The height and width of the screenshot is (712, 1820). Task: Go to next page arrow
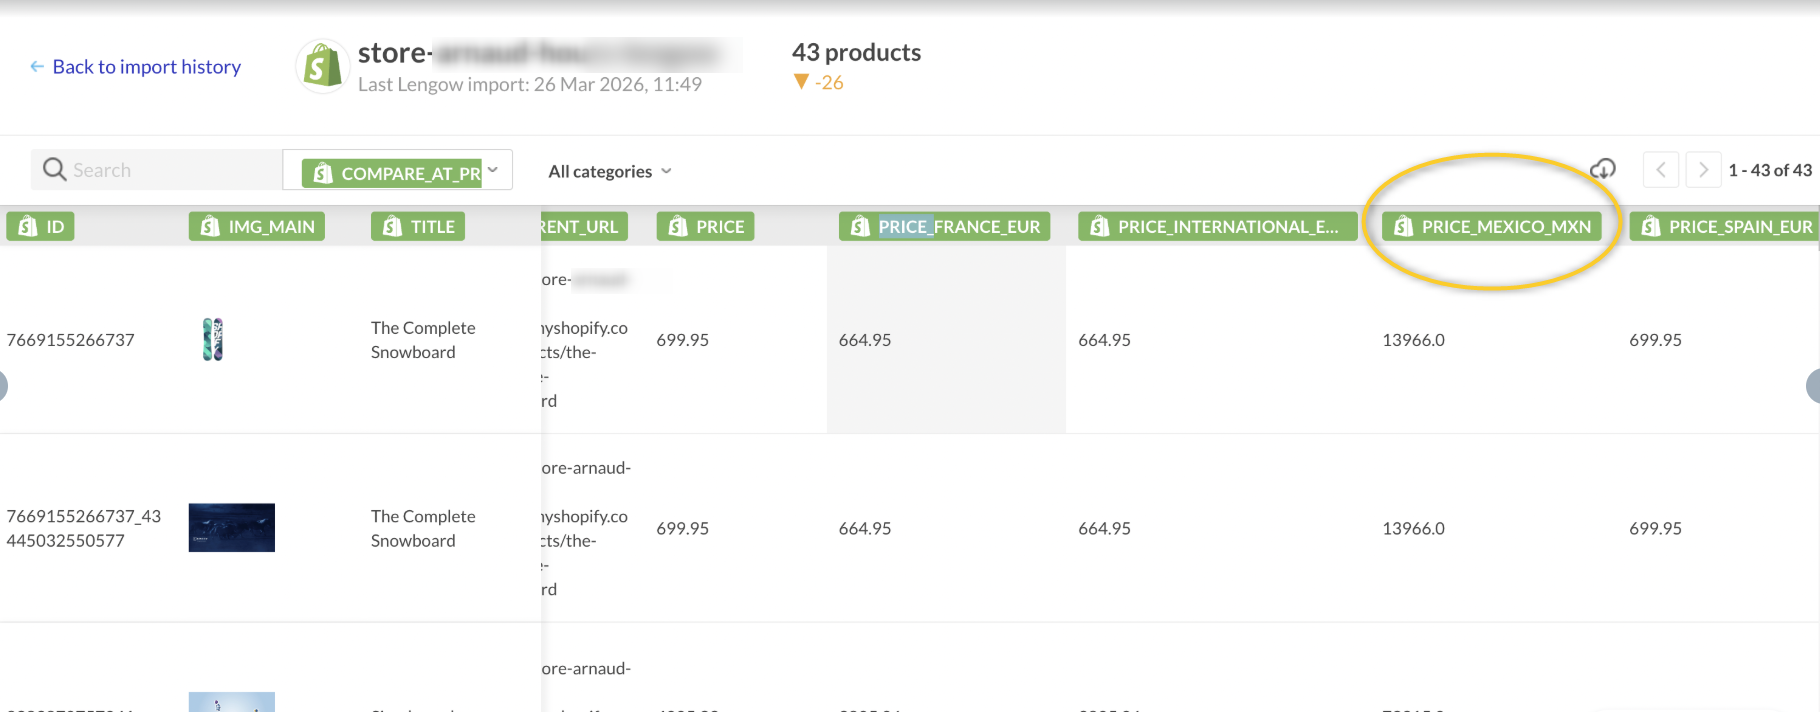click(x=1702, y=170)
